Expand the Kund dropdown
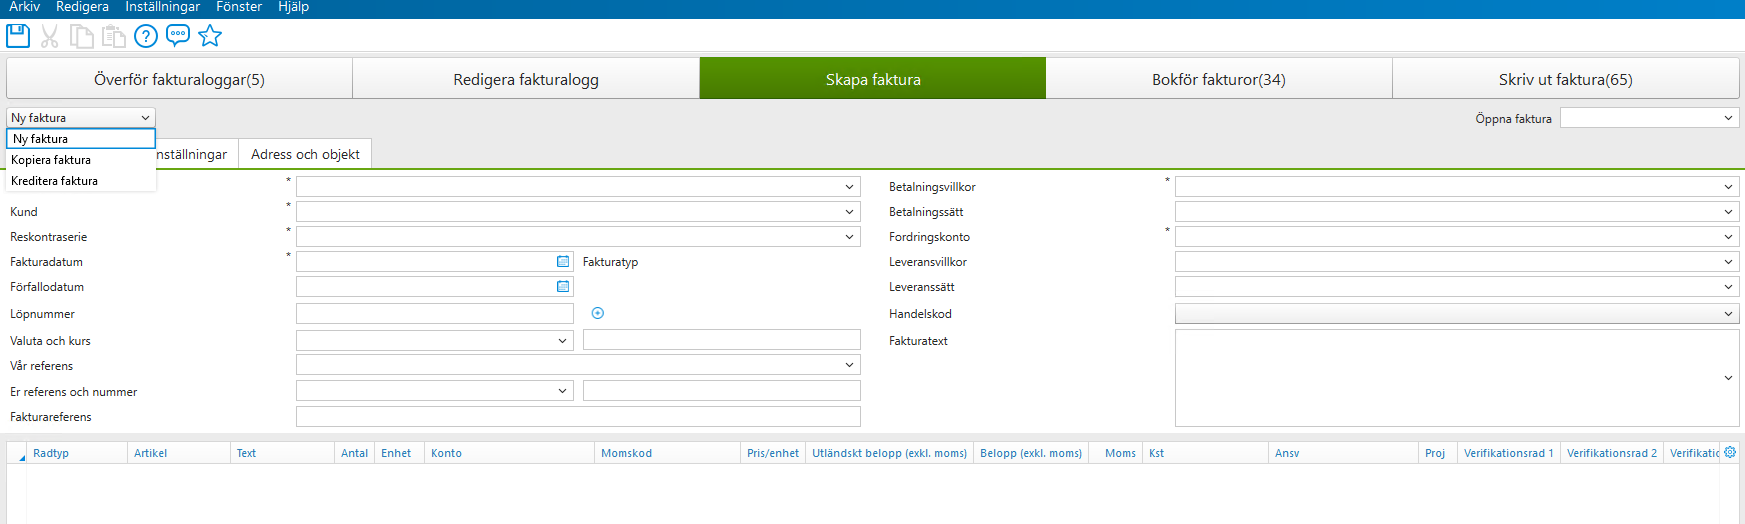Viewport: 1745px width, 524px height. [x=849, y=211]
